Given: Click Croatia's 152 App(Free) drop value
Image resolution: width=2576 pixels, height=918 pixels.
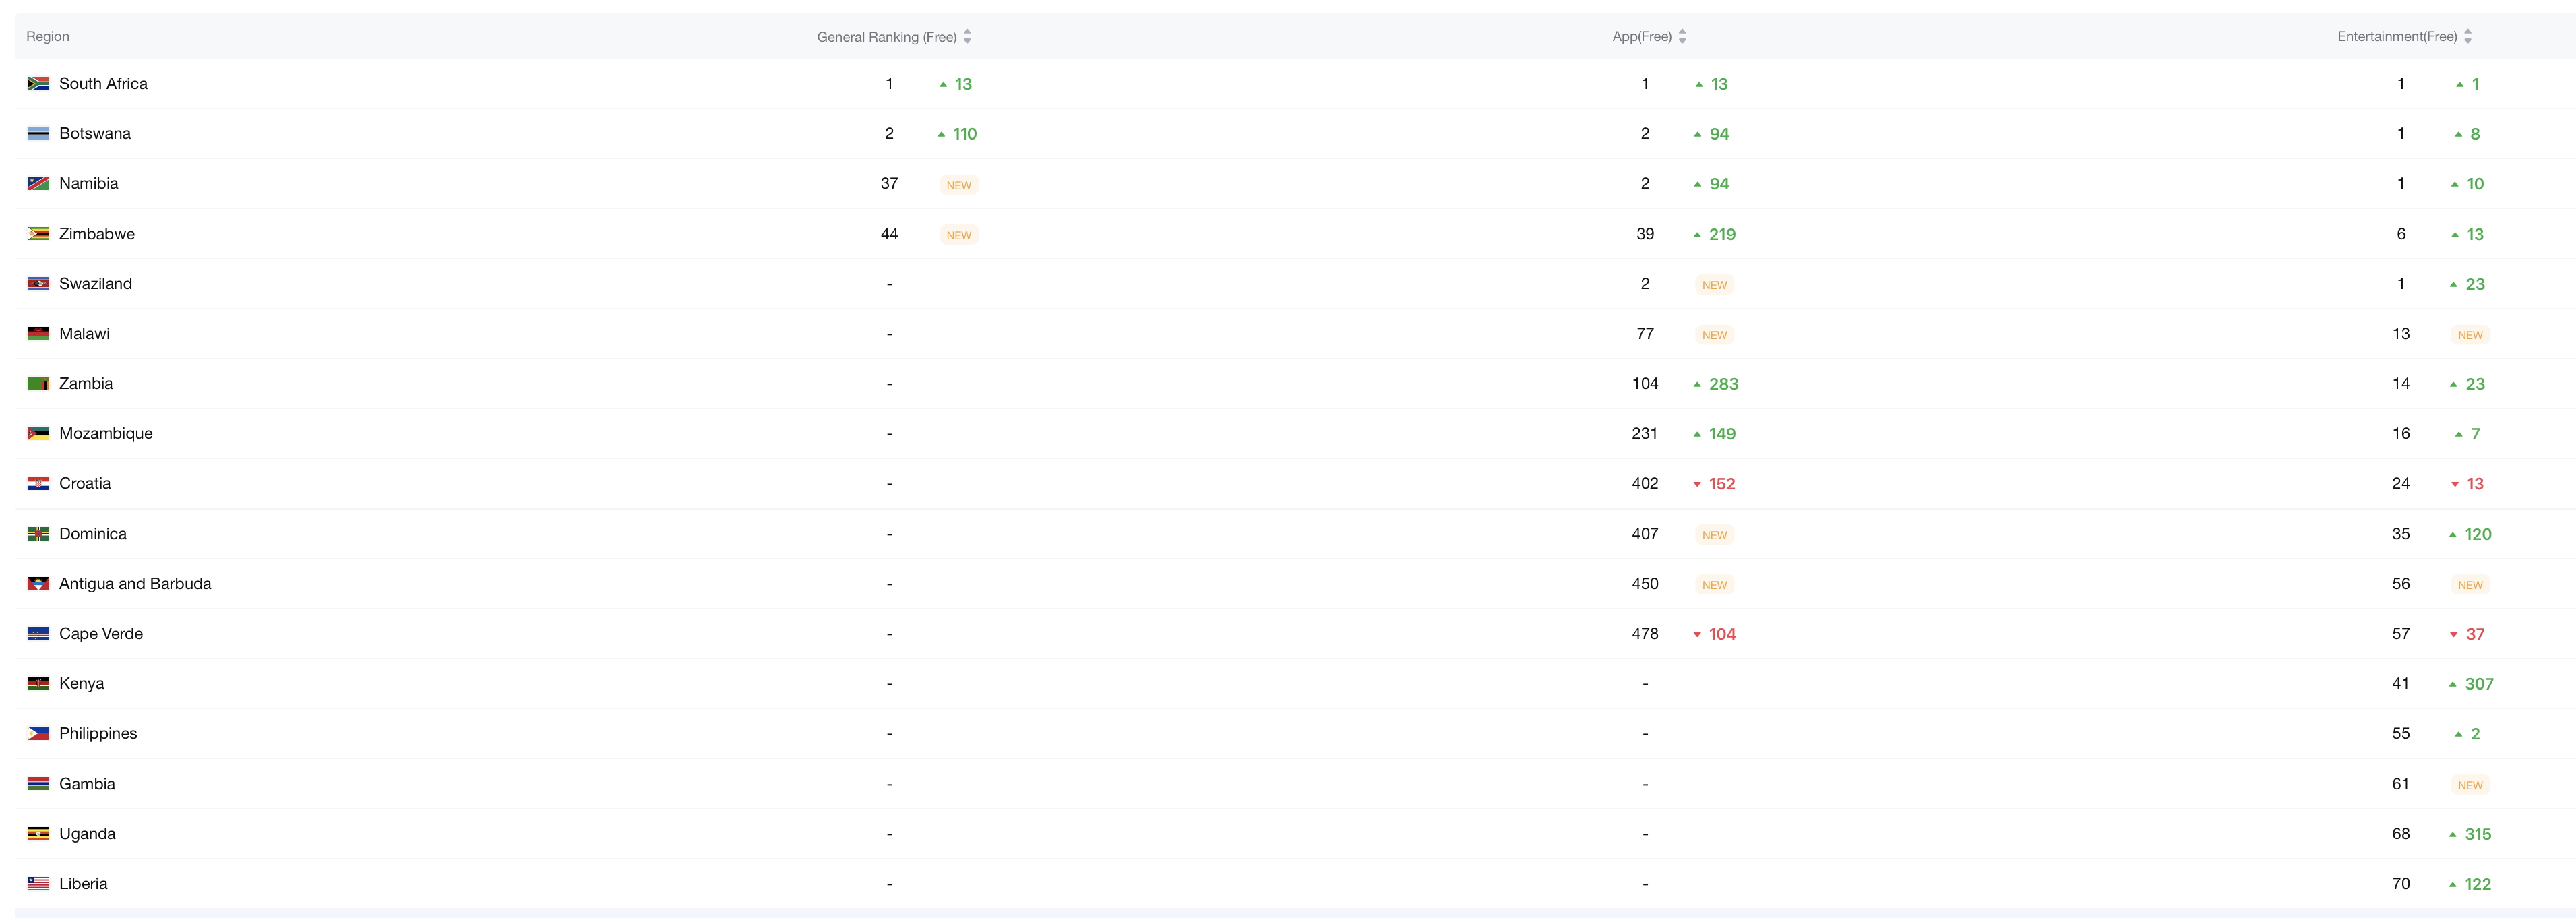Looking at the screenshot, I should (x=1722, y=484).
